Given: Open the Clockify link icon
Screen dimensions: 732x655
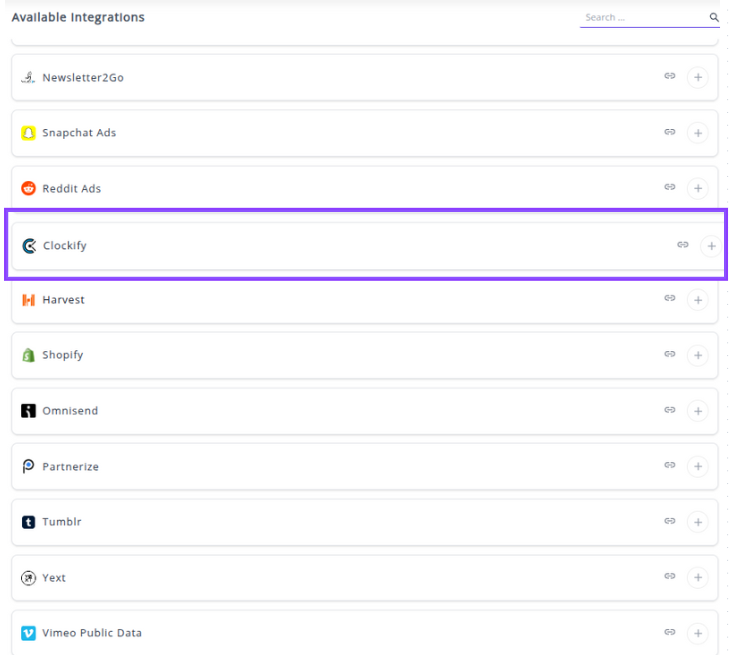Looking at the screenshot, I should 683,244.
